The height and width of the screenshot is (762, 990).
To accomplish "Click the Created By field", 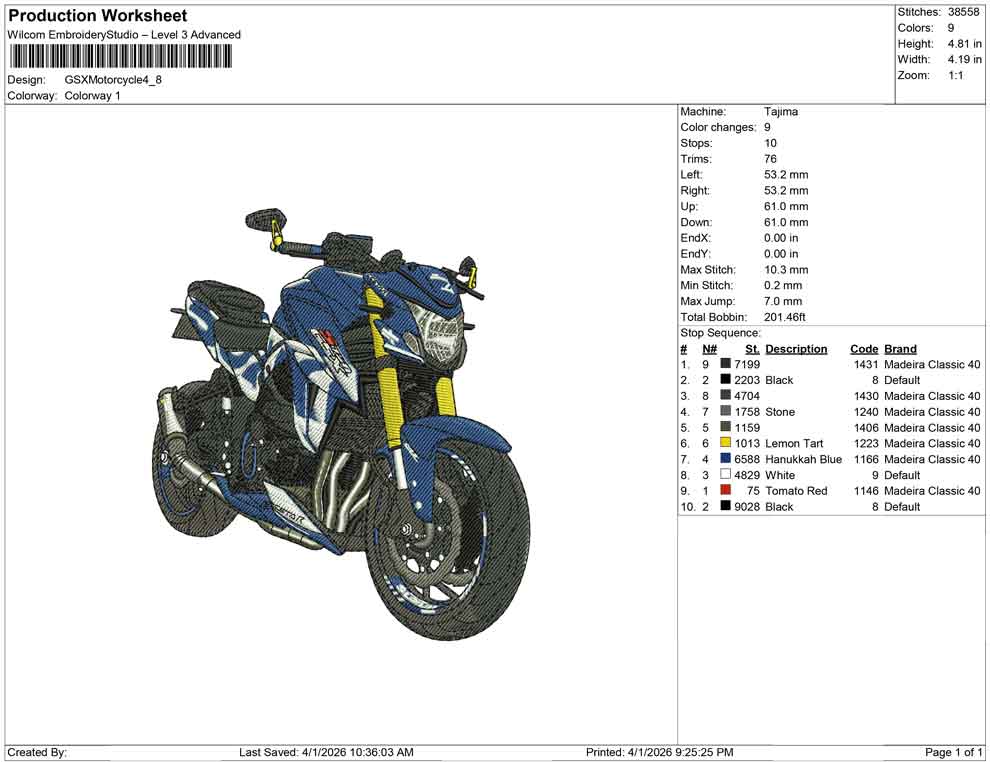I will 38,751.
